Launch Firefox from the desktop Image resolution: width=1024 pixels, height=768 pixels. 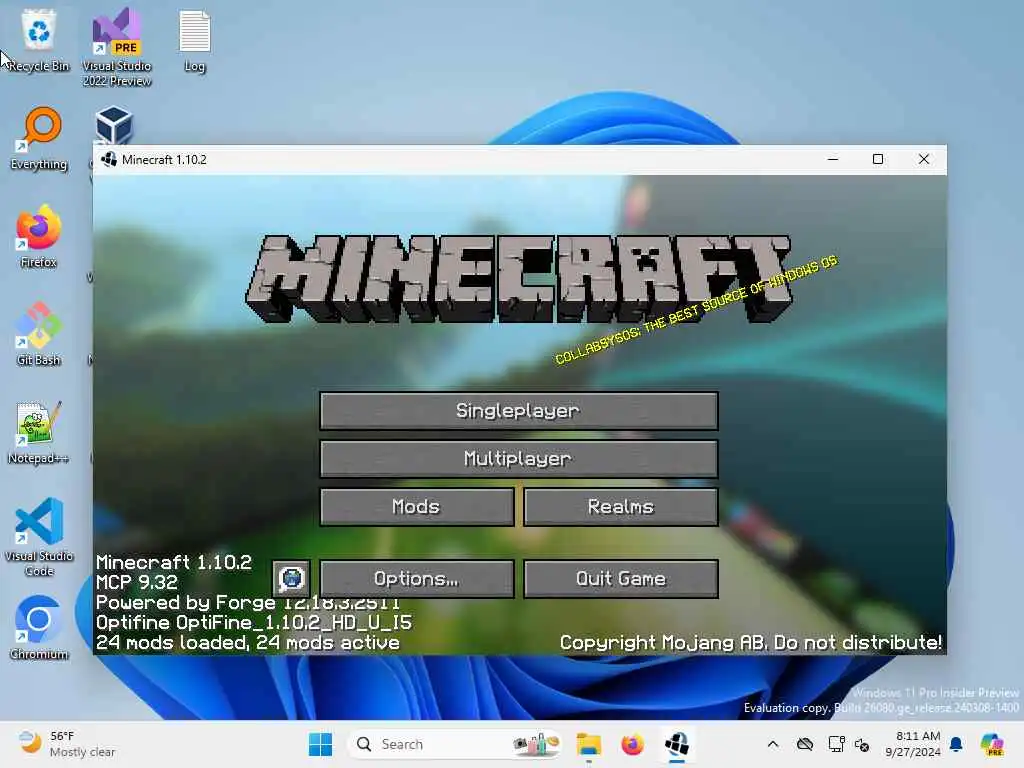[39, 236]
